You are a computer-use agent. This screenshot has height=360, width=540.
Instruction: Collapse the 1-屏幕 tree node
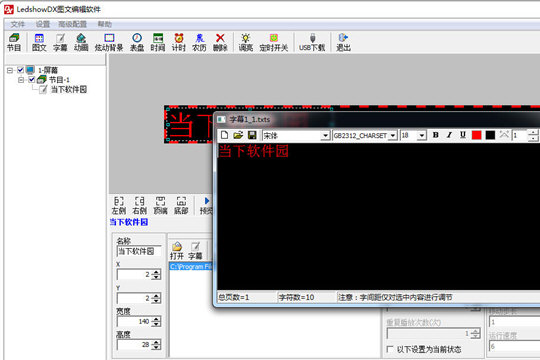click(10, 70)
